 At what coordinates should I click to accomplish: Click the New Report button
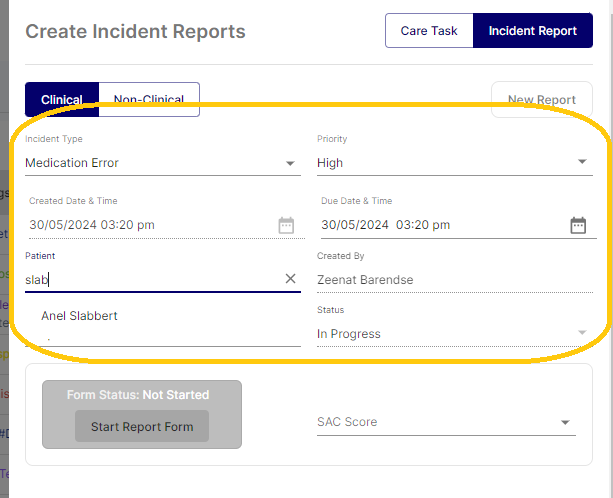[541, 100]
